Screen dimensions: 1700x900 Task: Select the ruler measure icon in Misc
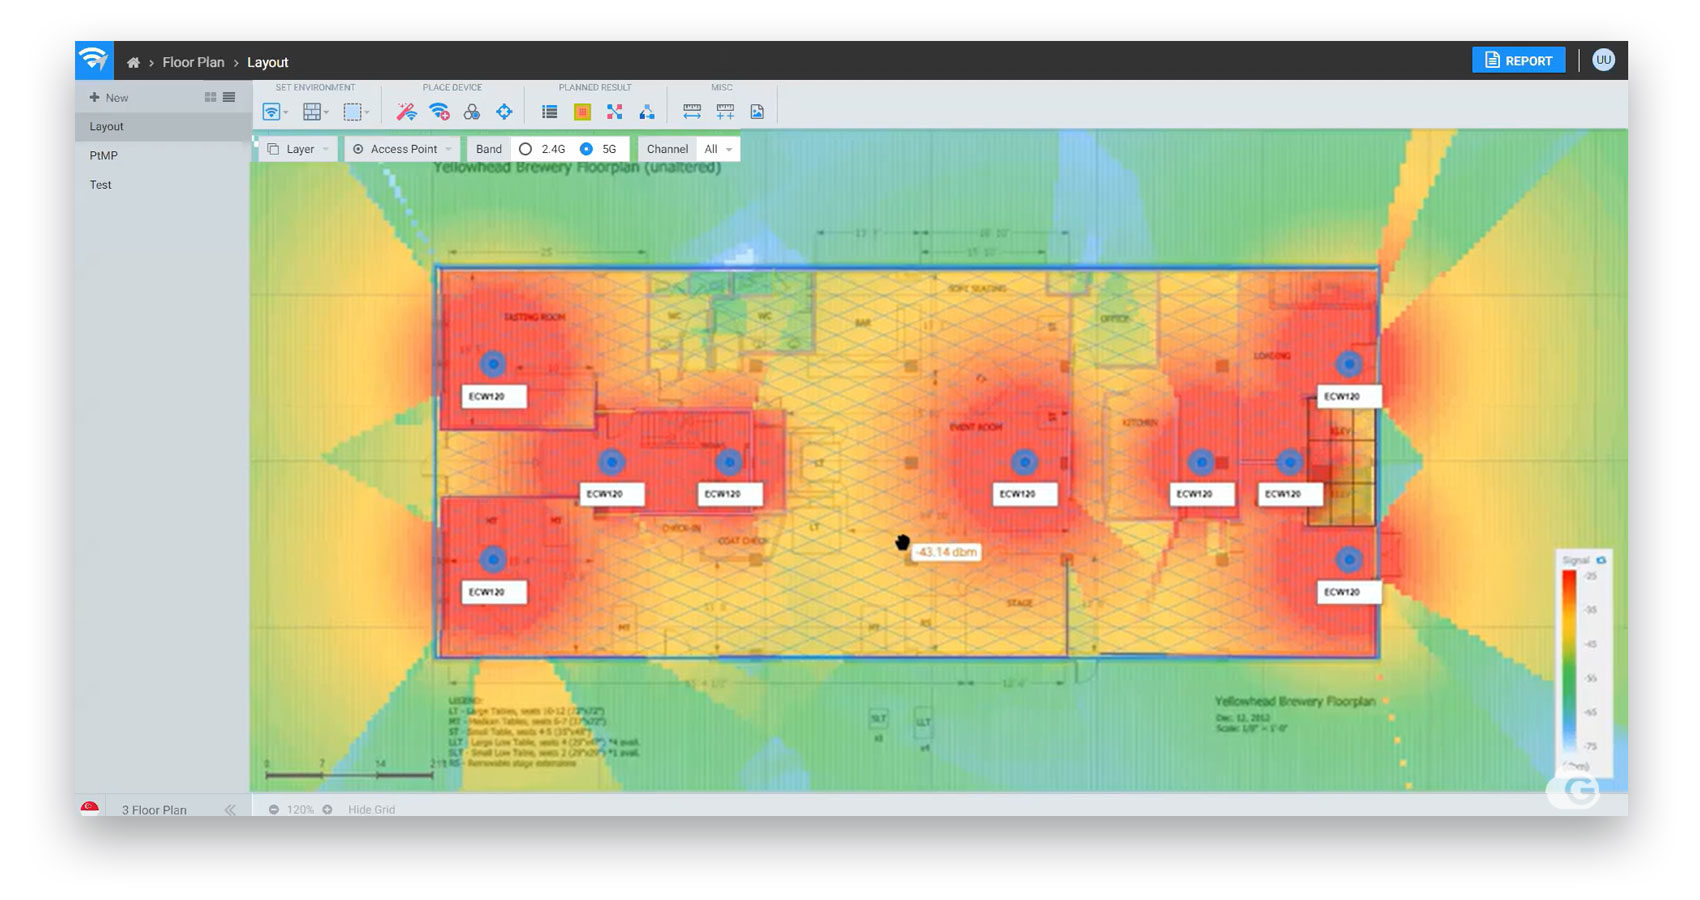click(x=692, y=112)
